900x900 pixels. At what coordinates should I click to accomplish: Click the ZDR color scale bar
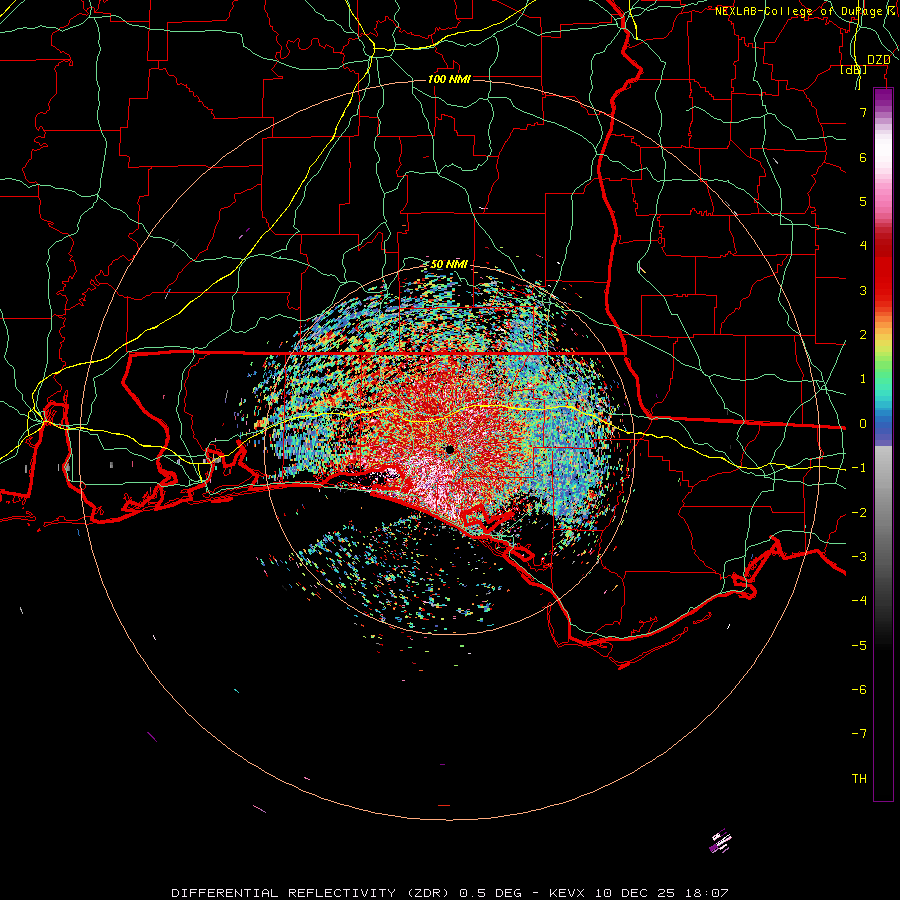883,444
